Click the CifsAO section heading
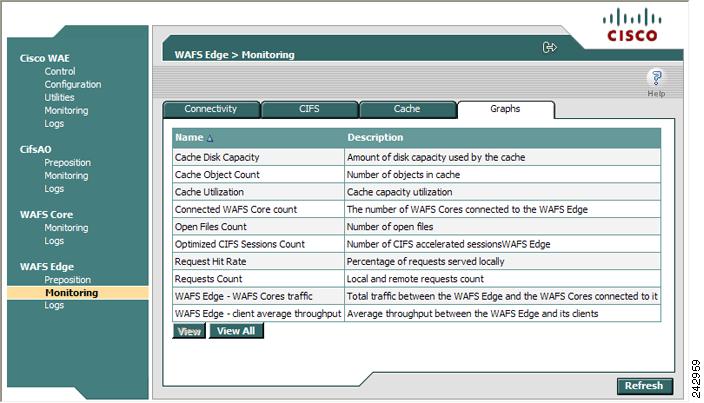Image resolution: width=704 pixels, height=403 pixels. (35, 149)
